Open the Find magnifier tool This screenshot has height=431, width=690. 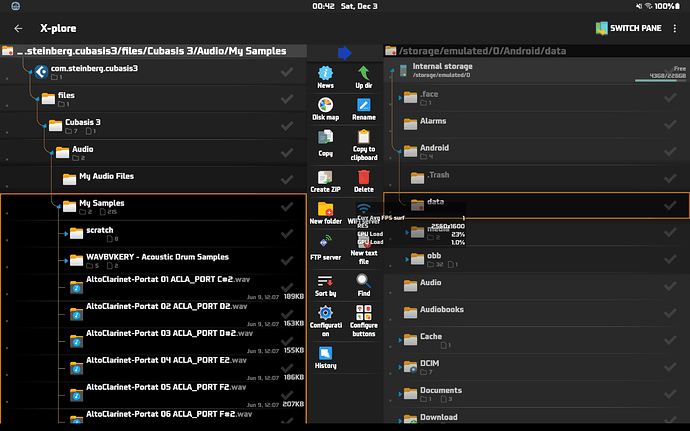click(x=364, y=284)
